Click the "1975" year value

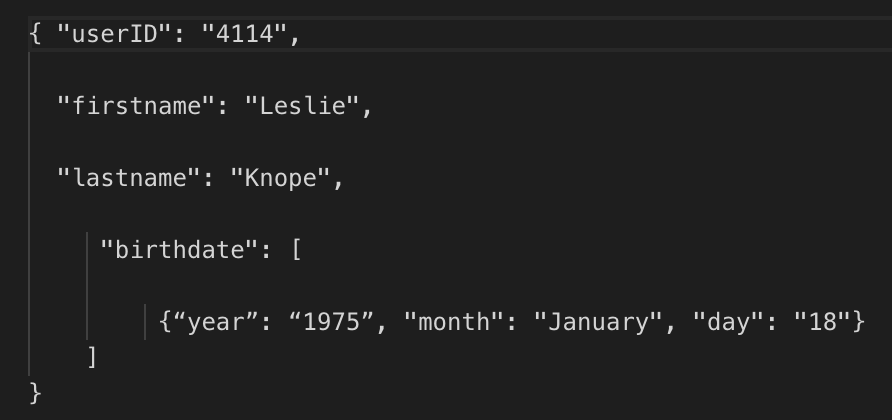point(331,322)
